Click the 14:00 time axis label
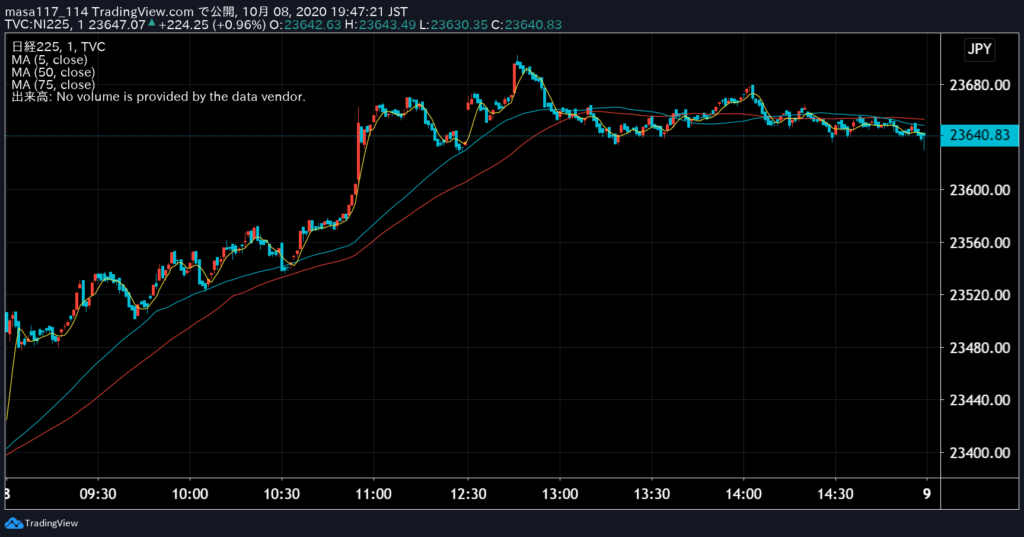The image size is (1024, 537). (743, 494)
